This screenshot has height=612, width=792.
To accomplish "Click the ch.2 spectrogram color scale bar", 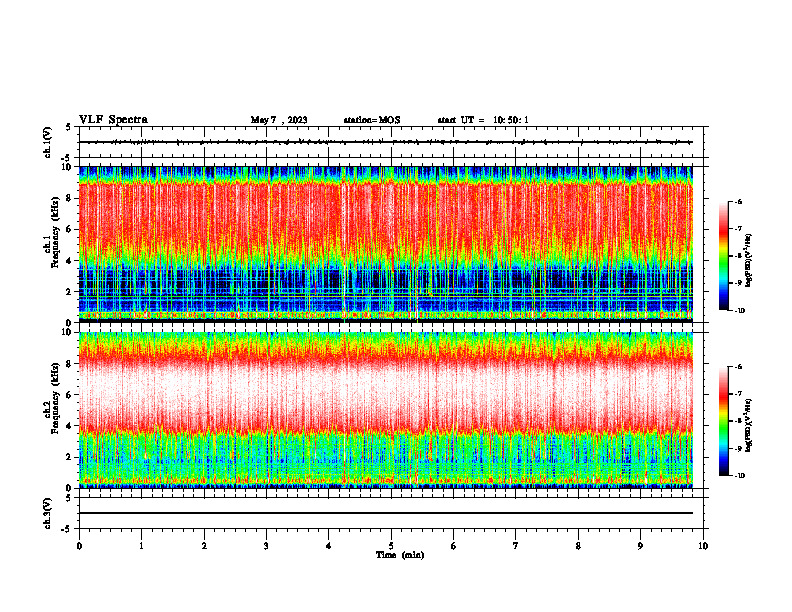I will pyautogui.click(x=724, y=421).
